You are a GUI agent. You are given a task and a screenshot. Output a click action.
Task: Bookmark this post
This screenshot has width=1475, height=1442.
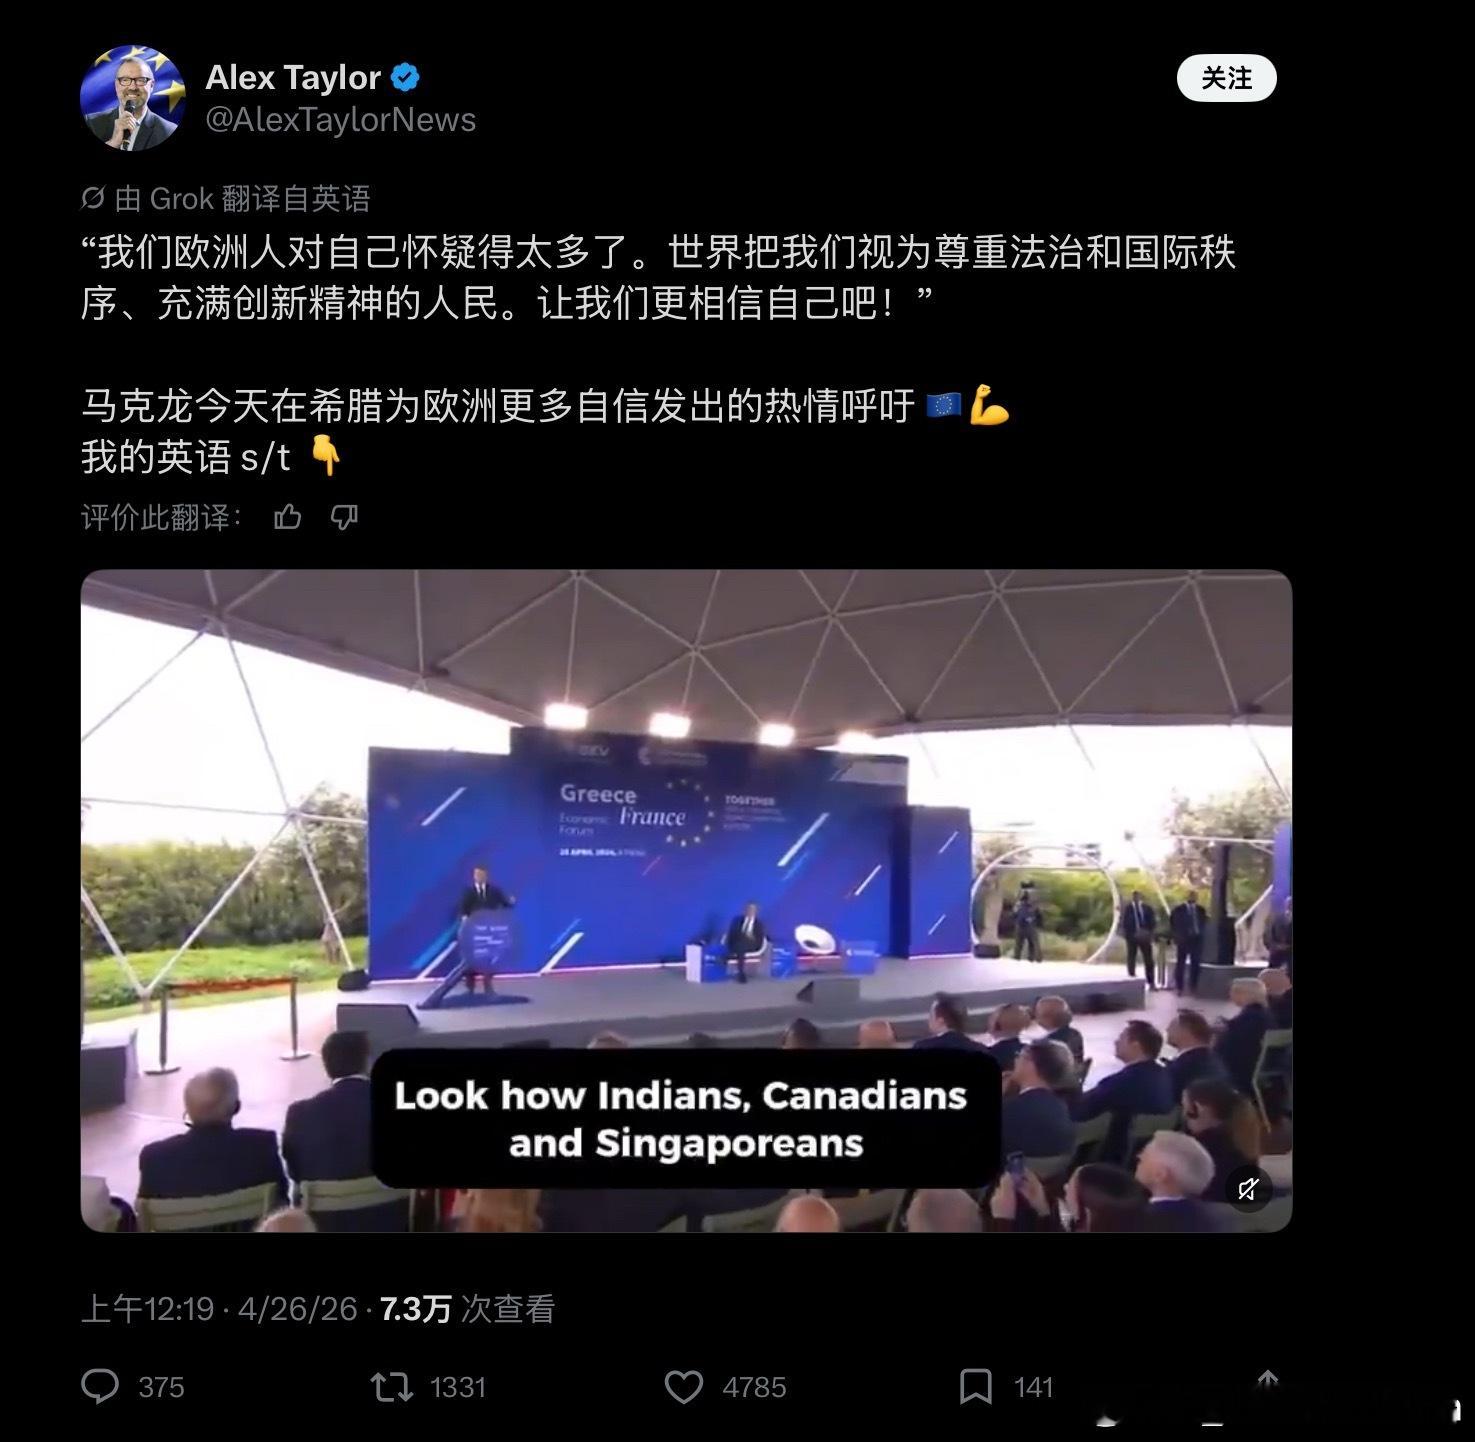(x=975, y=1387)
